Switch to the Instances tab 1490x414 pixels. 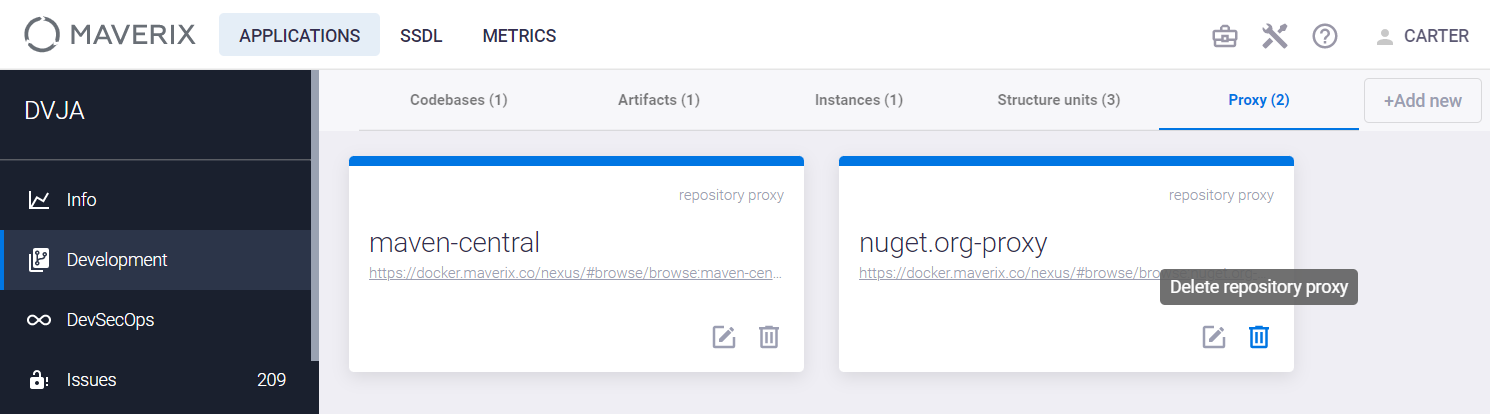(859, 100)
